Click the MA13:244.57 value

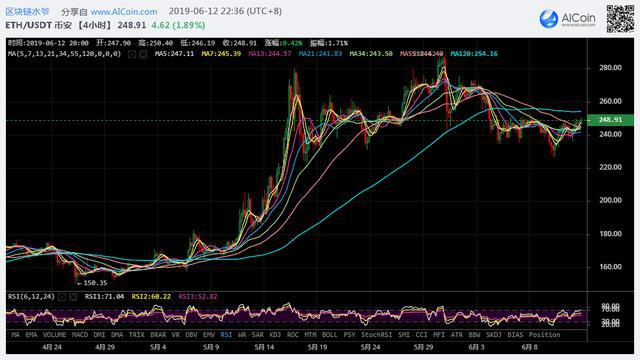point(270,54)
